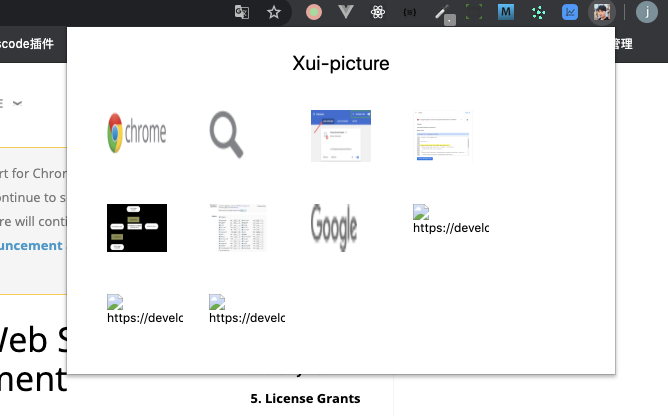Select the code snippet document thumbnail
The height and width of the screenshot is (416, 668).
click(x=443, y=136)
